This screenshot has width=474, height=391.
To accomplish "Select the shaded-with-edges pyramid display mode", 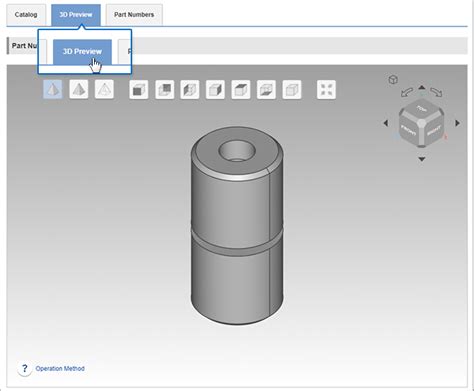I will tap(53, 89).
